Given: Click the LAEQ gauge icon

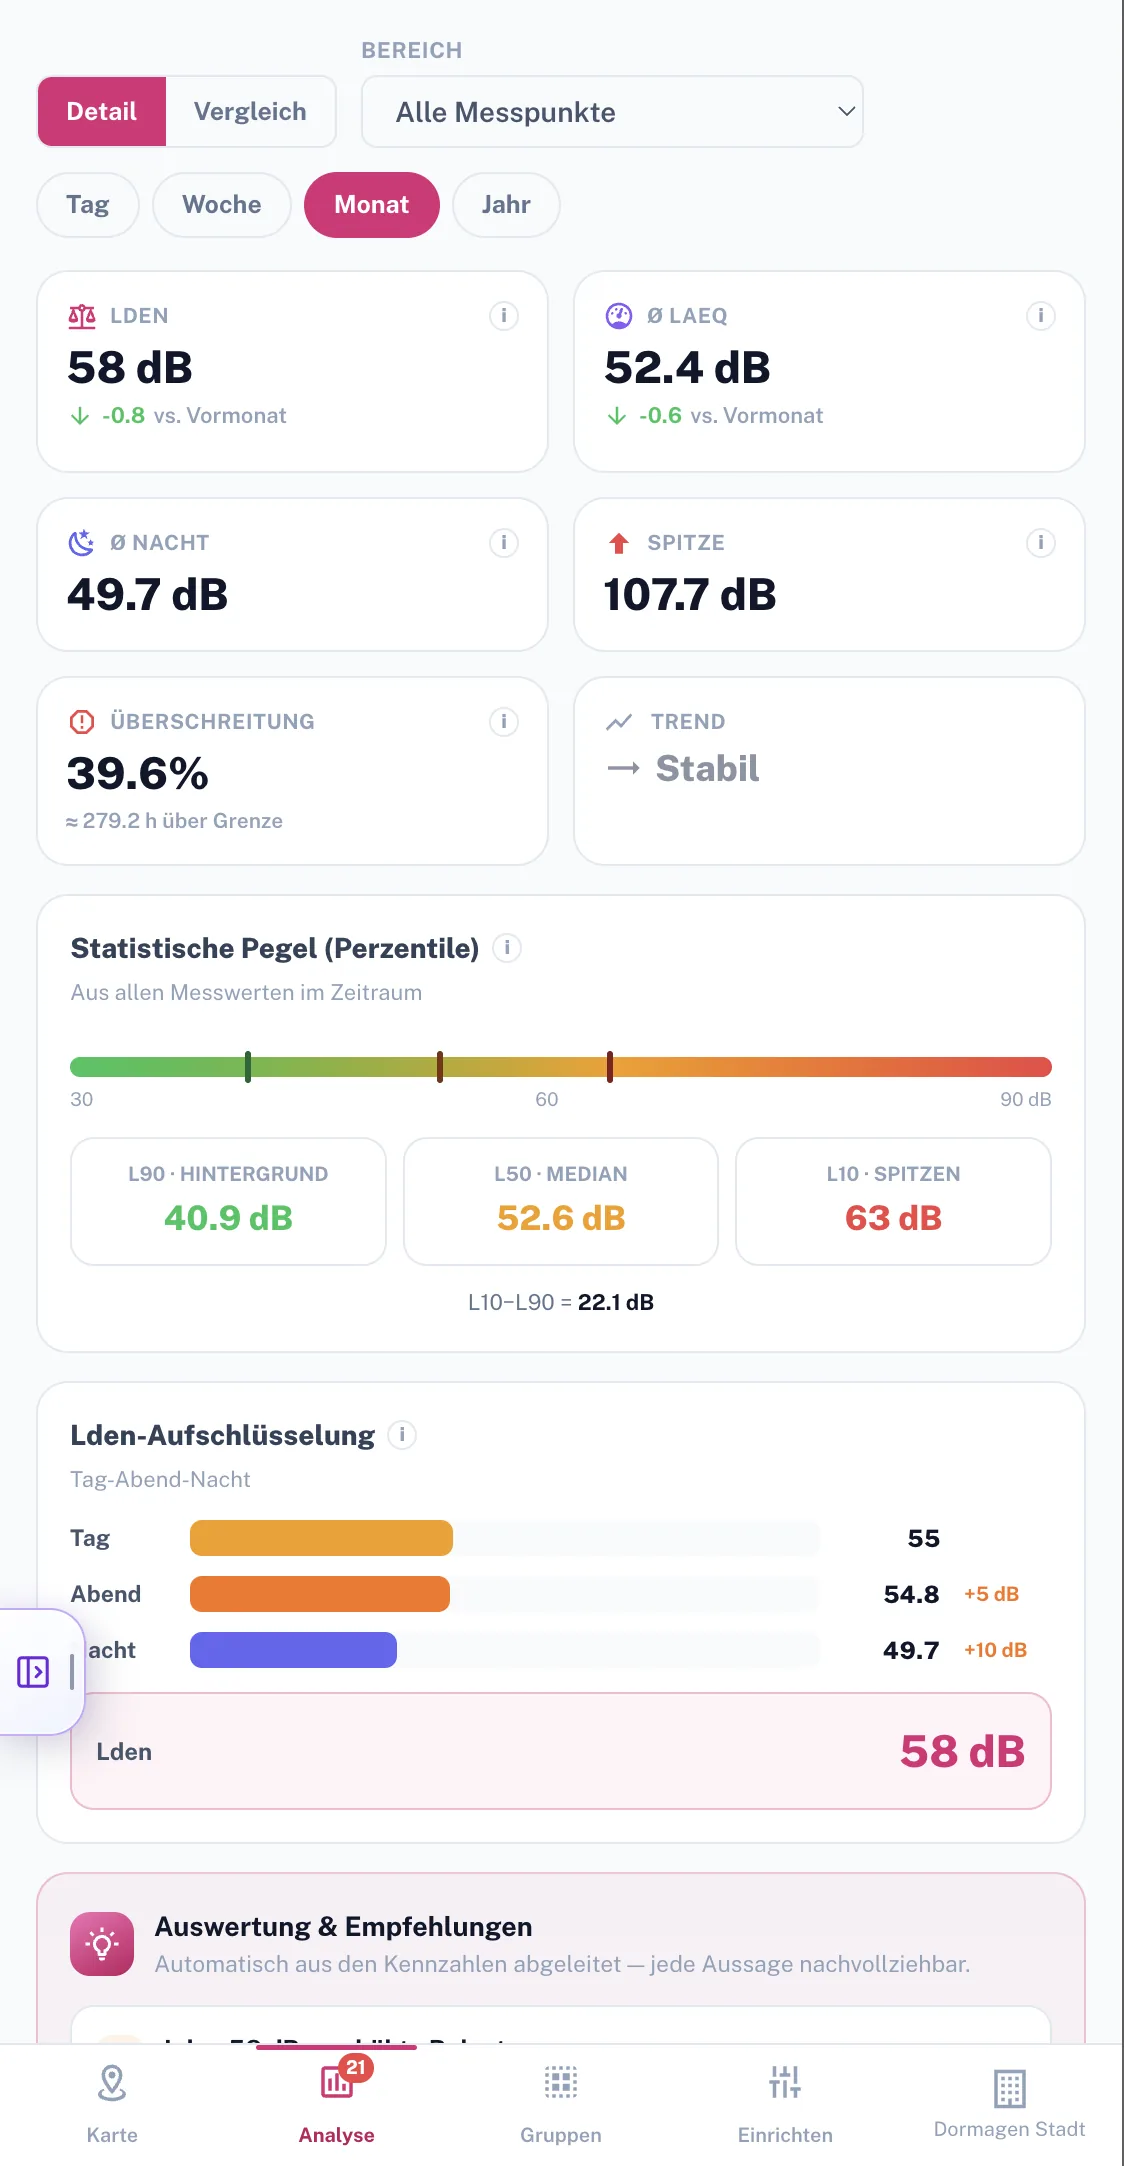Looking at the screenshot, I should pos(619,316).
